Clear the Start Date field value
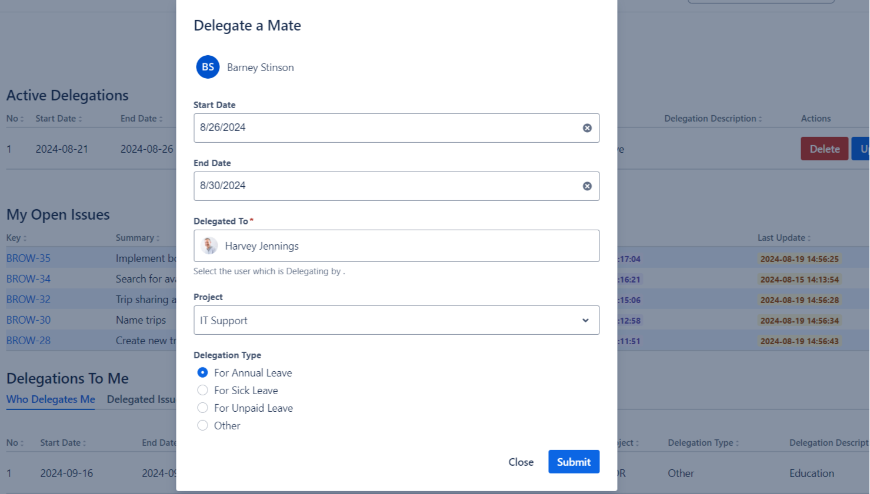The width and height of the screenshot is (870, 494). tap(587, 128)
